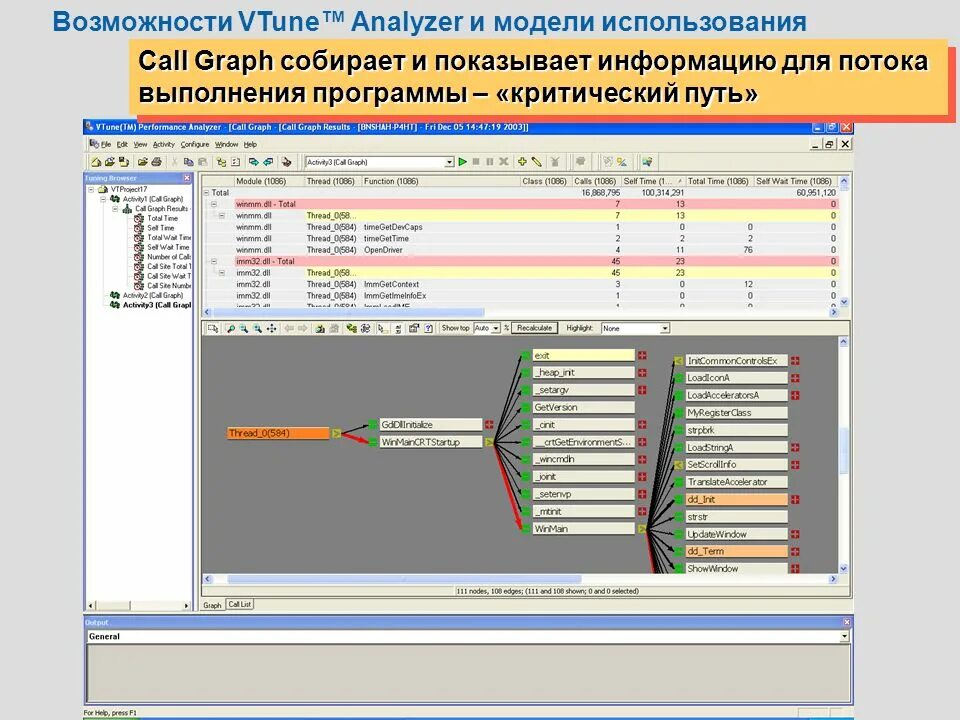
Task: Select Activity1 (Call Graph) in Tuning Browser
Action: [152, 199]
